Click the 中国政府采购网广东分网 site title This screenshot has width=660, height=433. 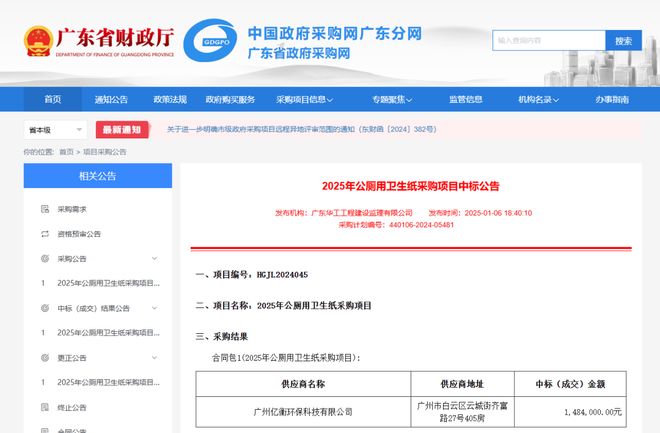point(335,33)
